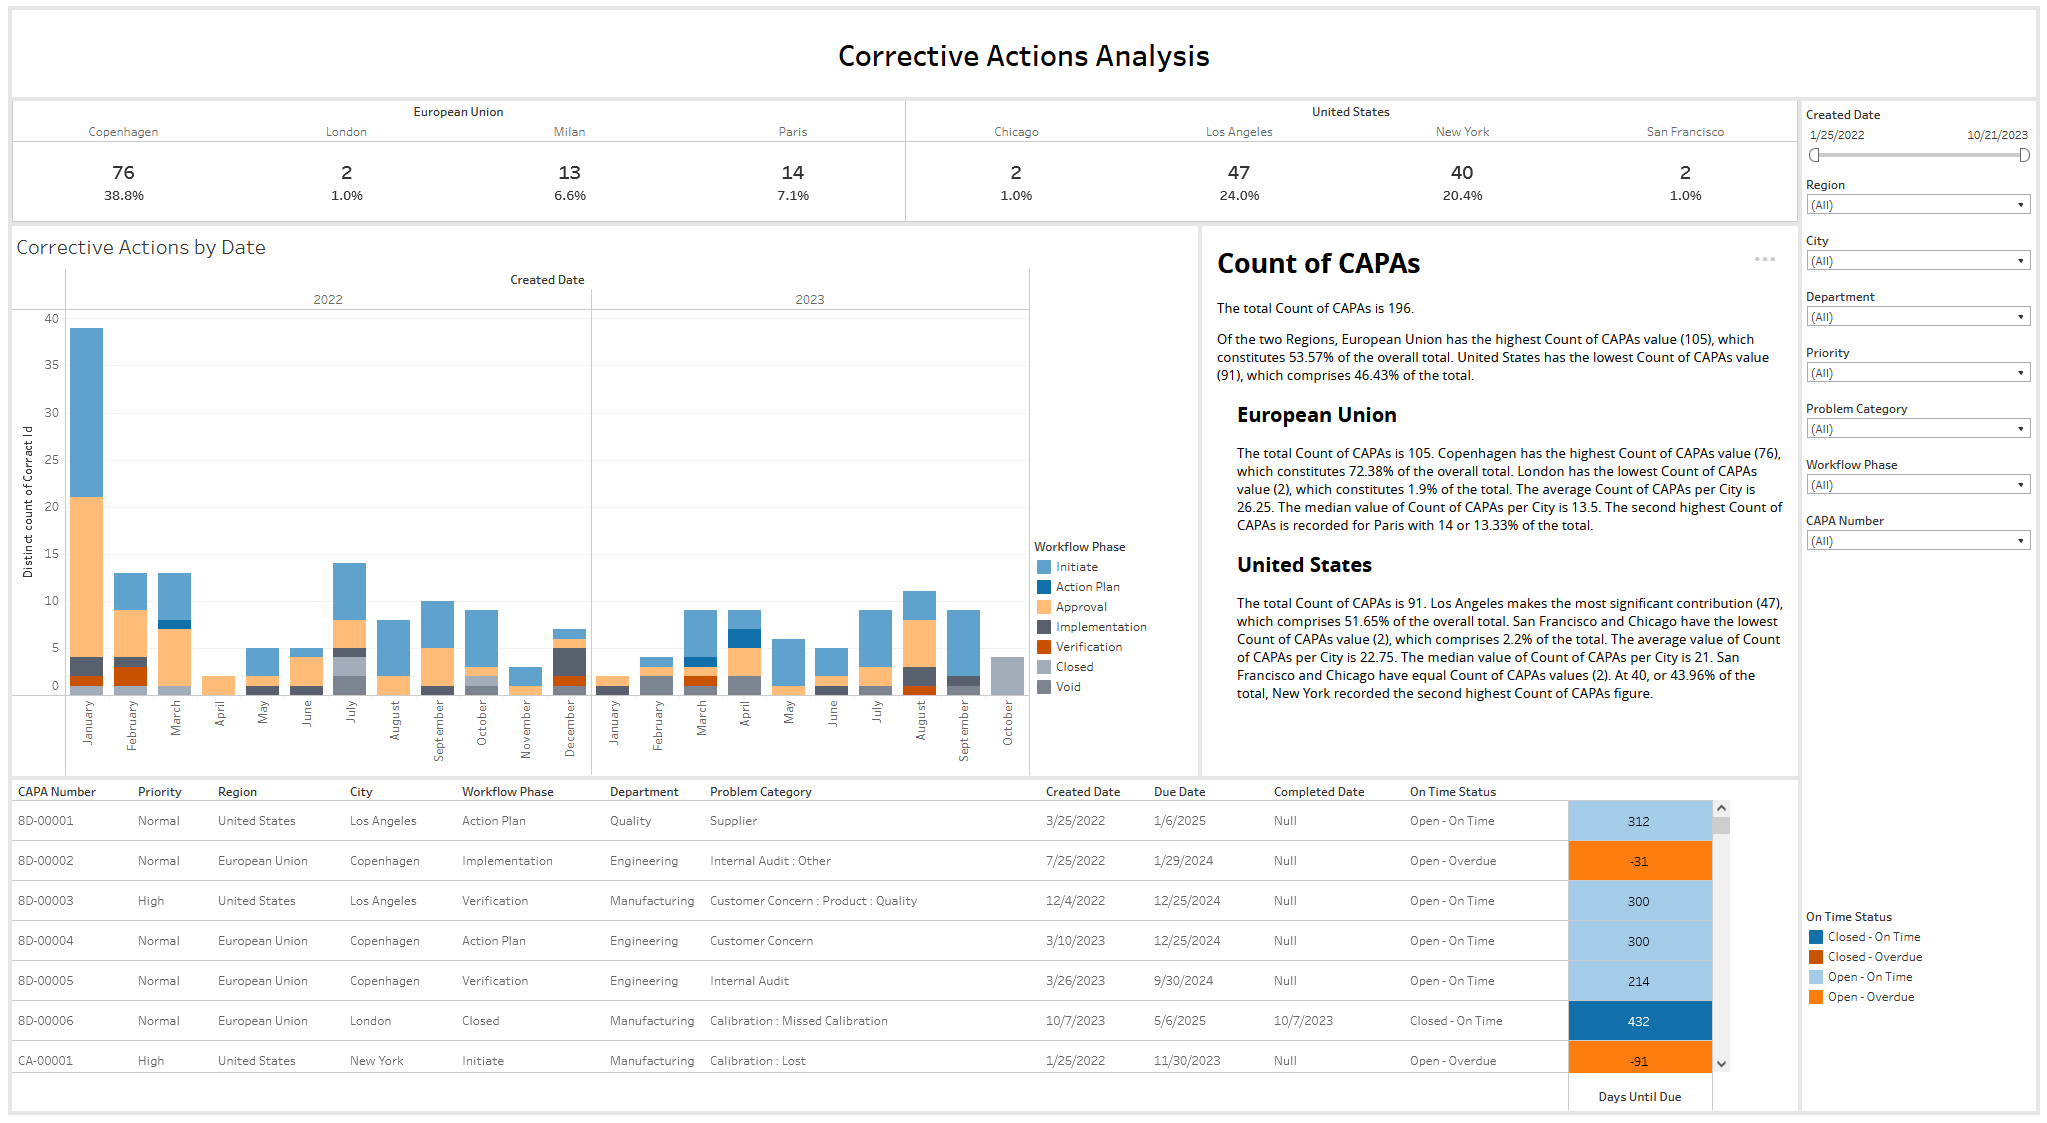Select the On Time Status column header
2047x1123 pixels.
pos(1453,792)
